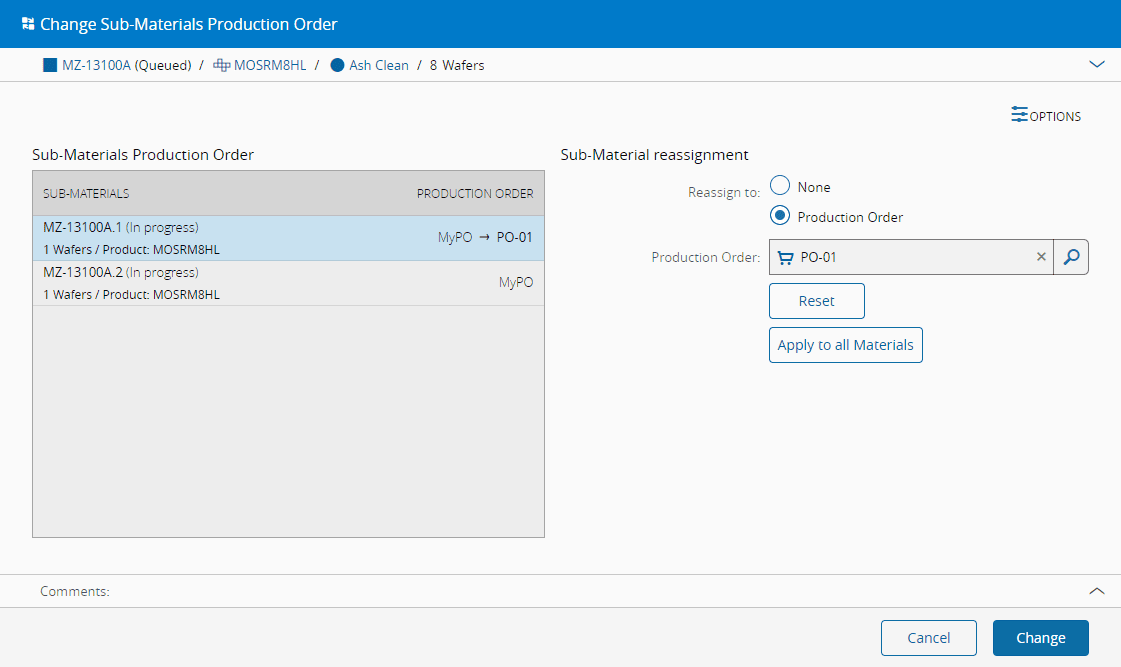1121x667 pixels.
Task: Click the dialog title icon
Action: click(28, 24)
